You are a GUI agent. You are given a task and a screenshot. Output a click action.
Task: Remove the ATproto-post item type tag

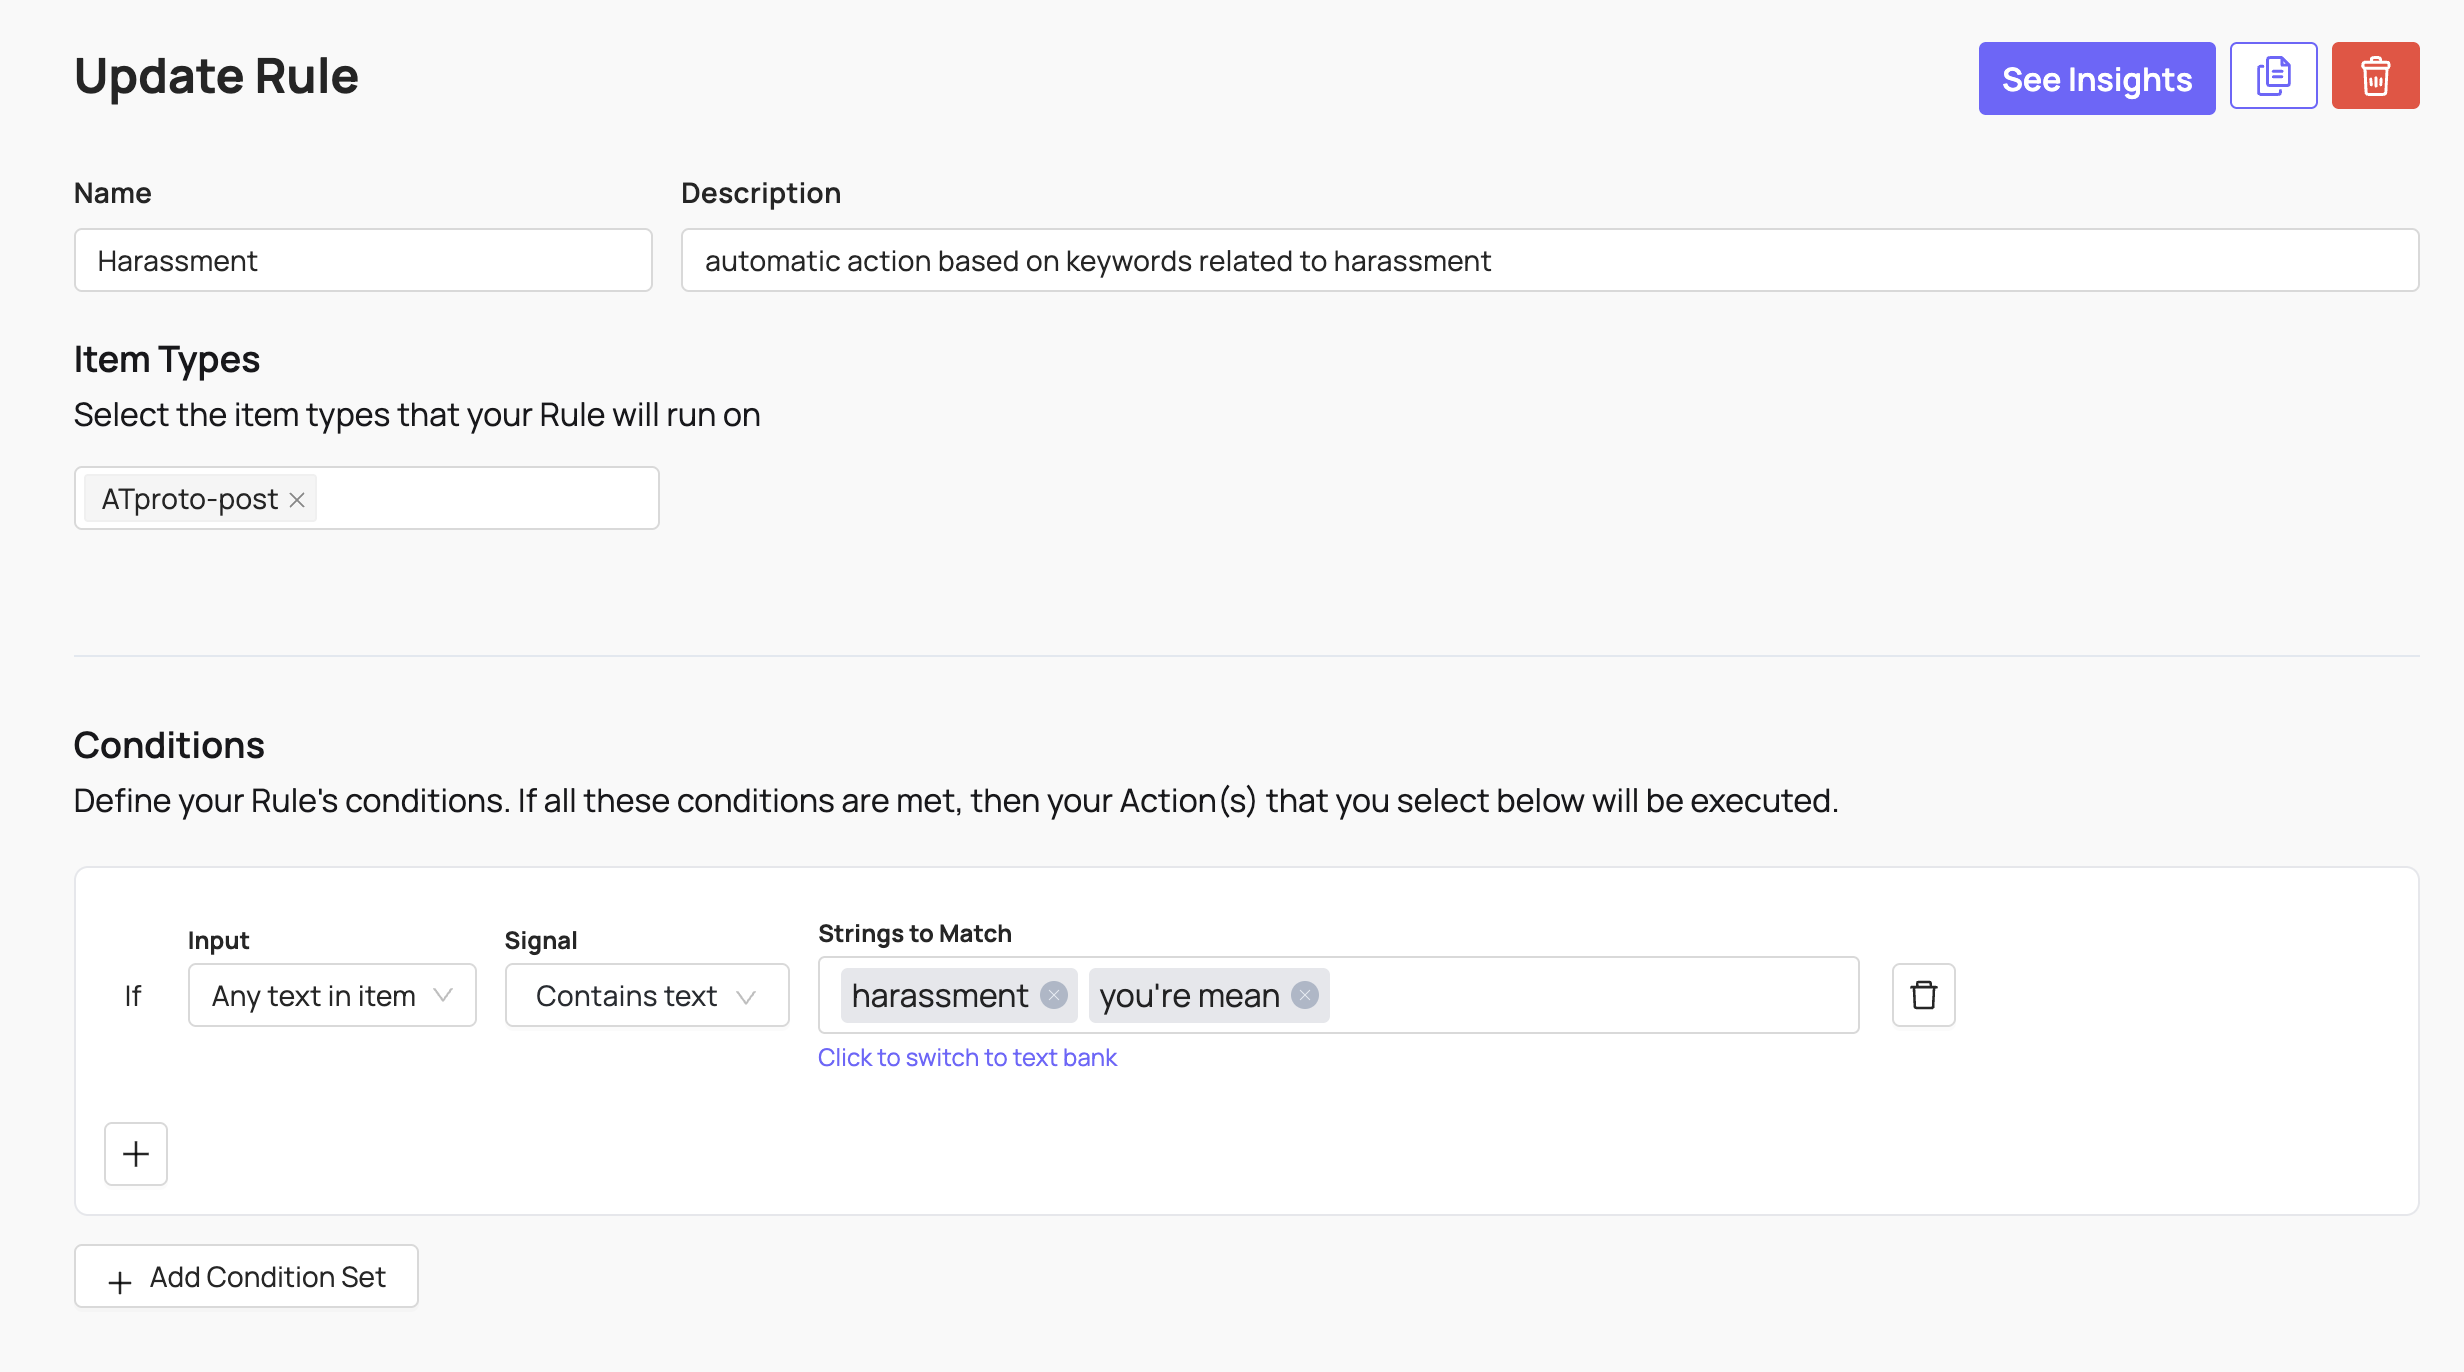pyautogui.click(x=297, y=499)
